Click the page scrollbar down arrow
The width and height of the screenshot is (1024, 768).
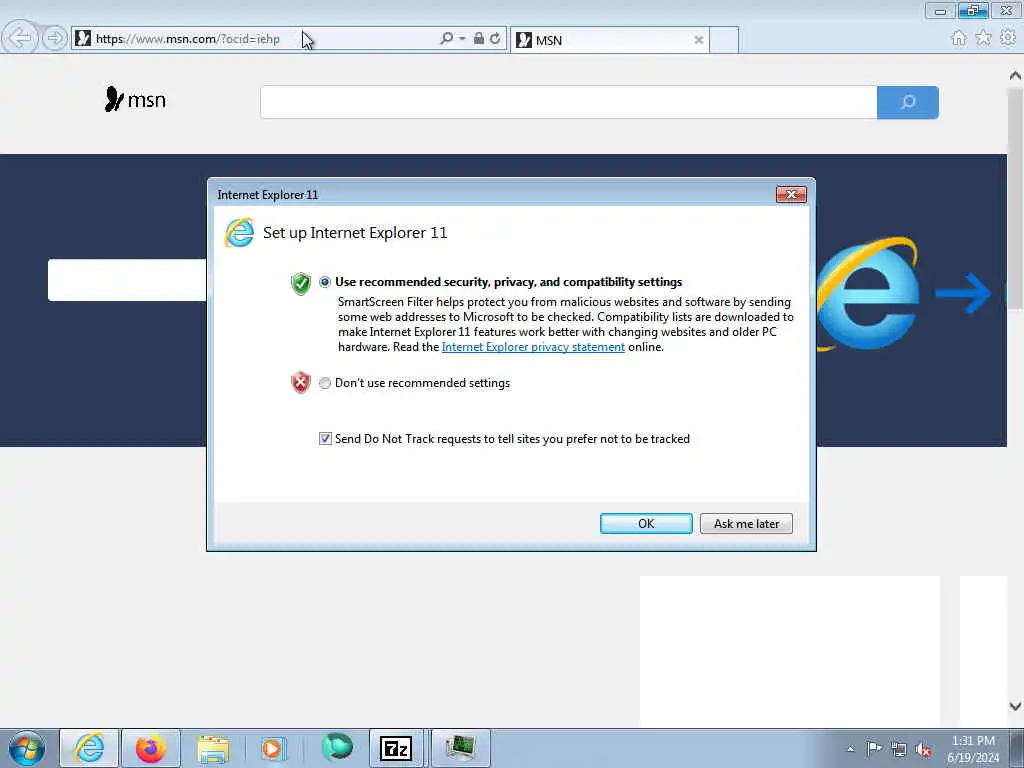(x=1015, y=706)
